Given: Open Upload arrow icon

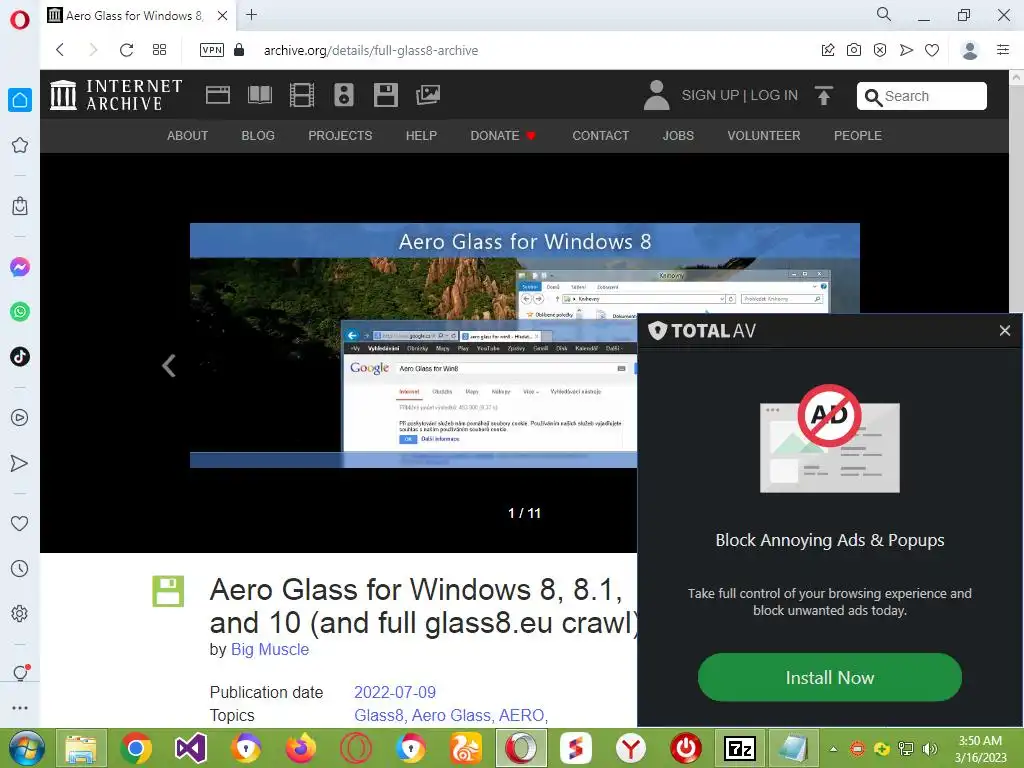Looking at the screenshot, I should point(824,95).
